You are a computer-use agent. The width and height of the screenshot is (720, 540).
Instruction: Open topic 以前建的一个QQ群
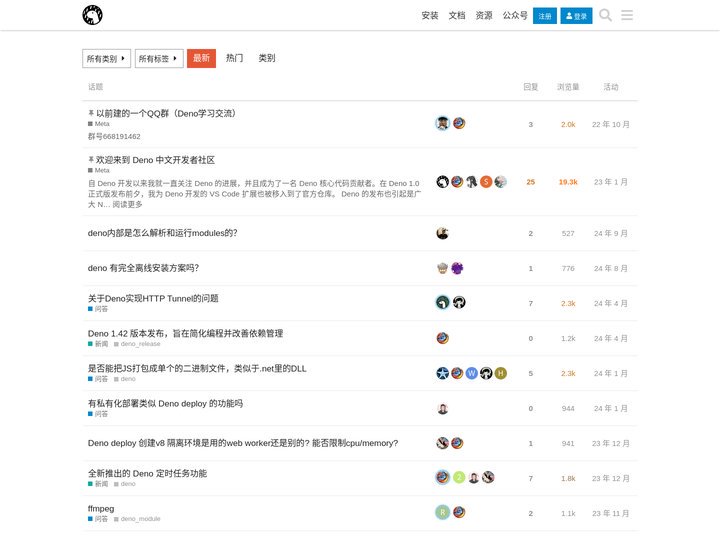(x=166, y=113)
